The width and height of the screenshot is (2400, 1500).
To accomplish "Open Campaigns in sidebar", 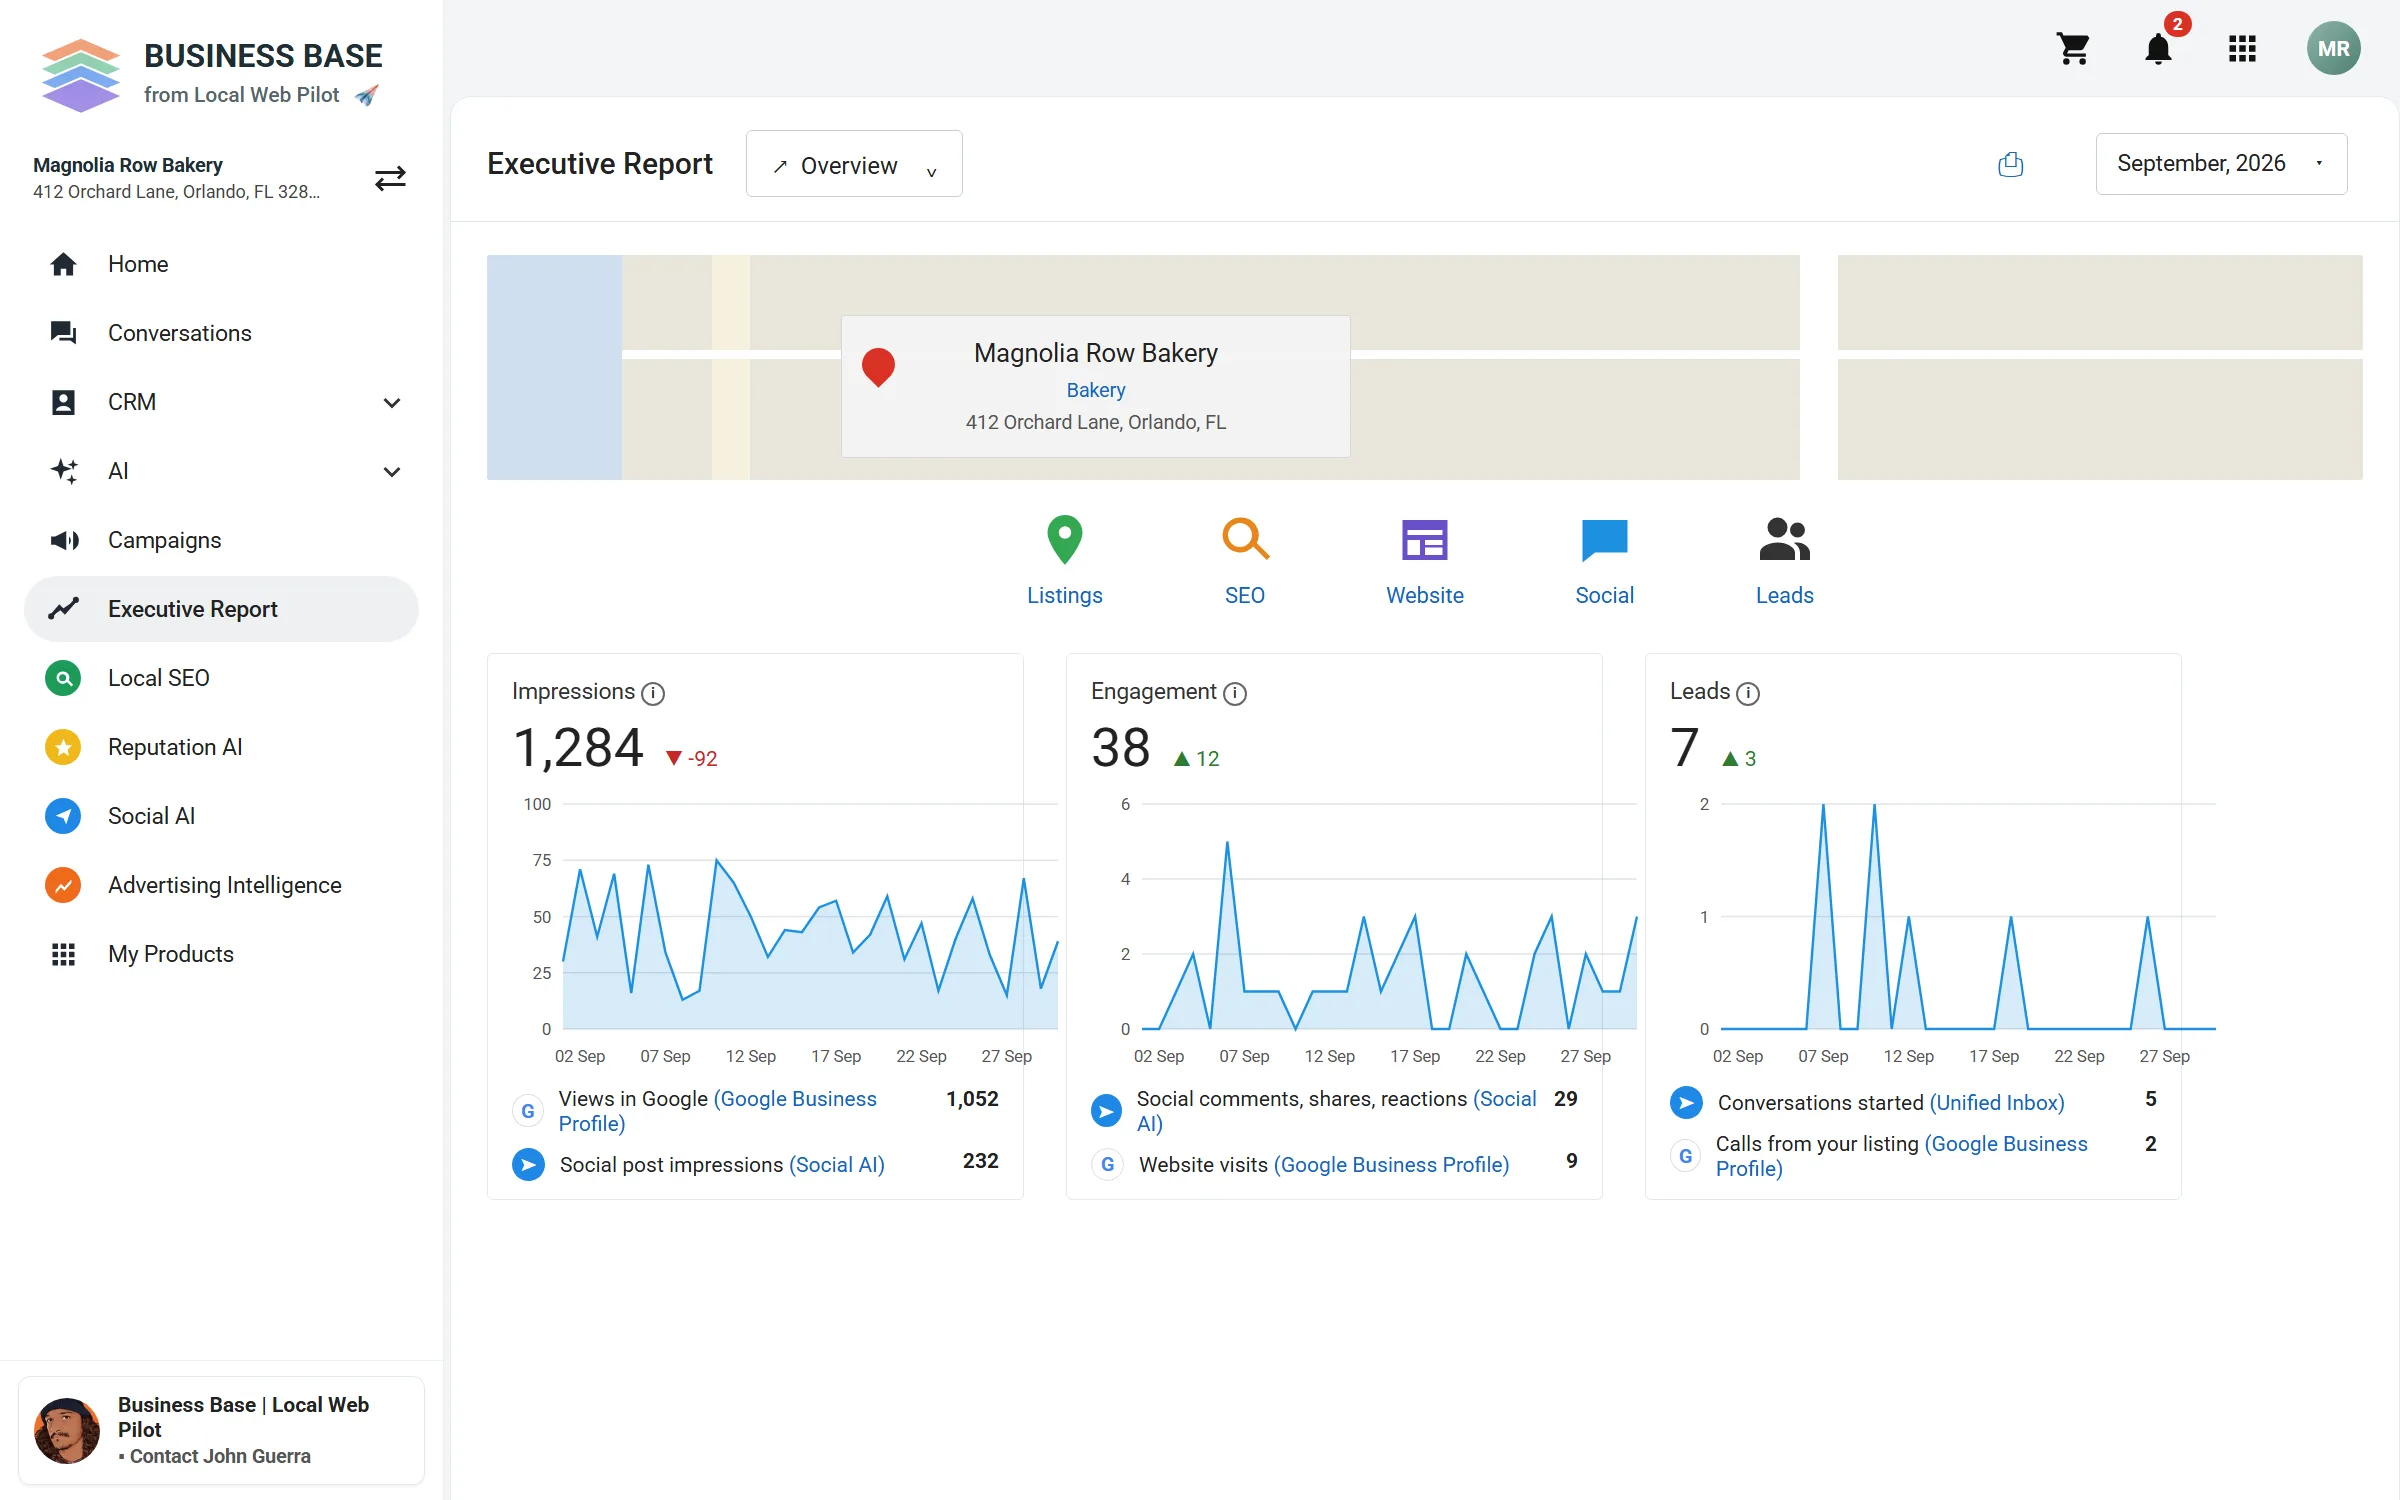I will (221, 540).
